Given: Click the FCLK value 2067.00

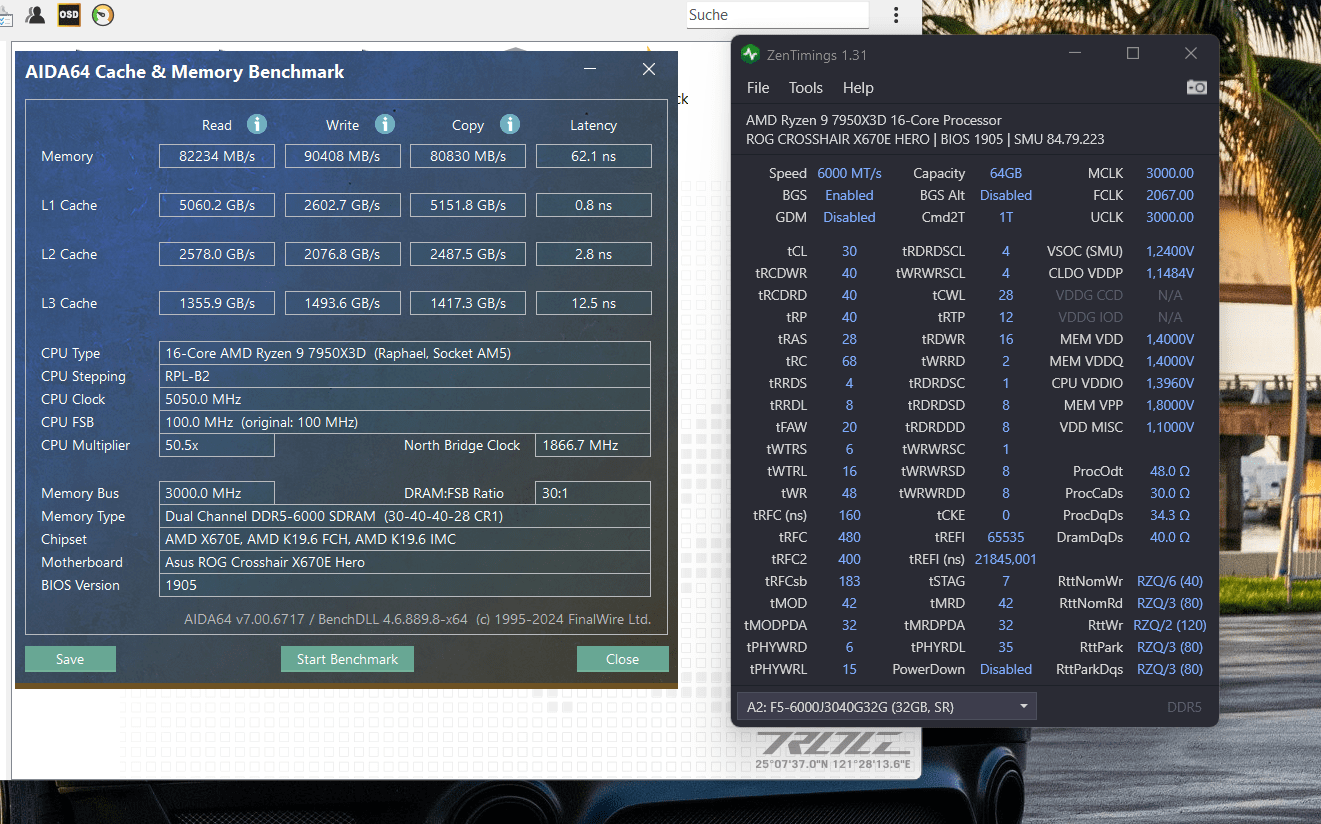Looking at the screenshot, I should 1170,195.
